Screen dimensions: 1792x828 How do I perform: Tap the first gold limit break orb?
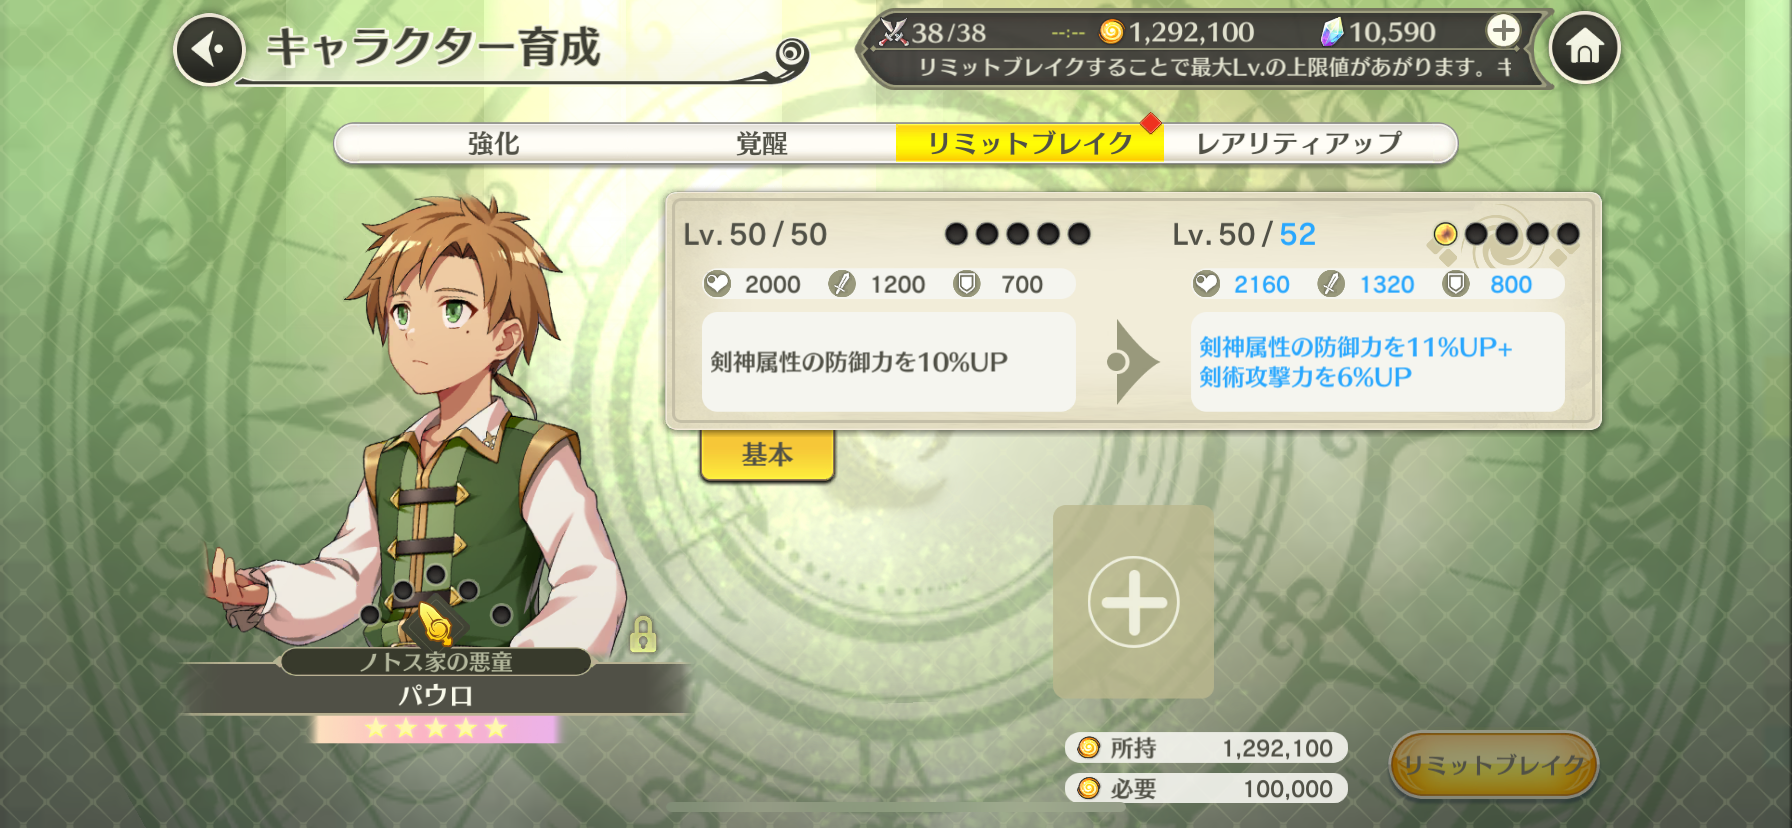pos(1445,234)
